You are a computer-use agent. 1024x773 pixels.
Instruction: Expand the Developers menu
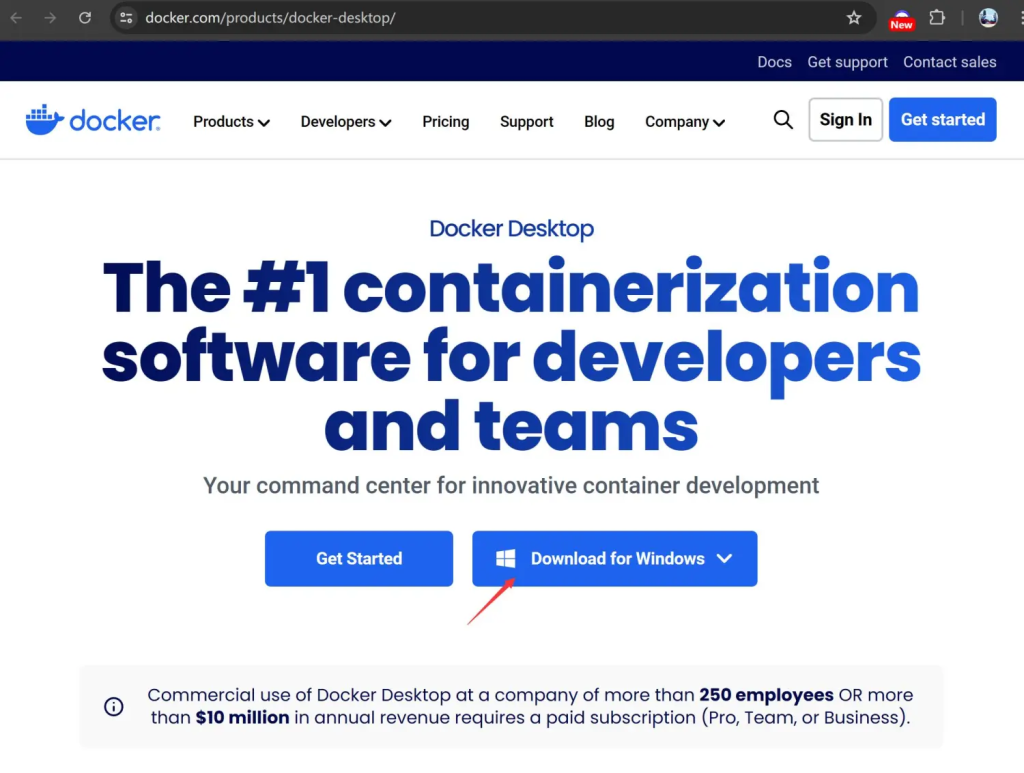point(346,121)
